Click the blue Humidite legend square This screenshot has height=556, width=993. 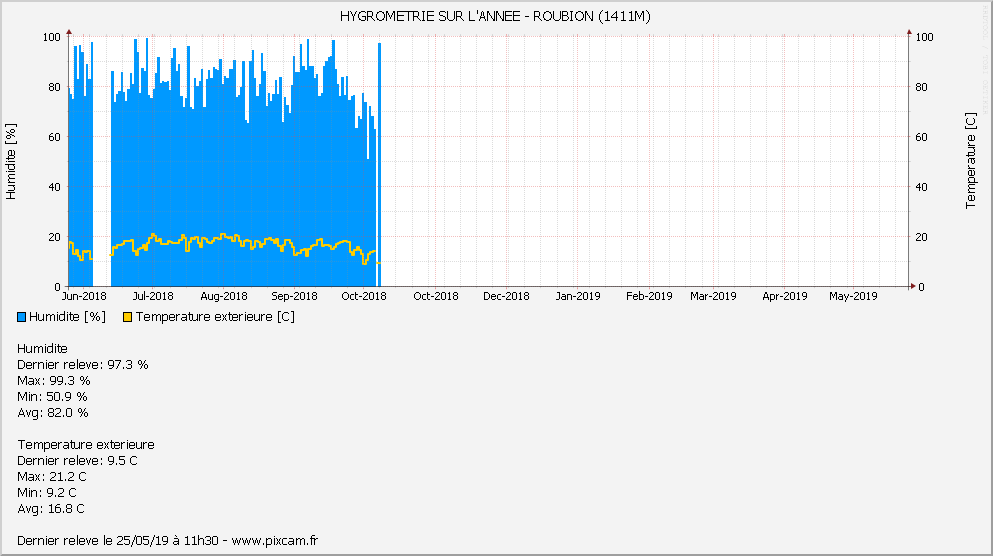click(x=22, y=317)
